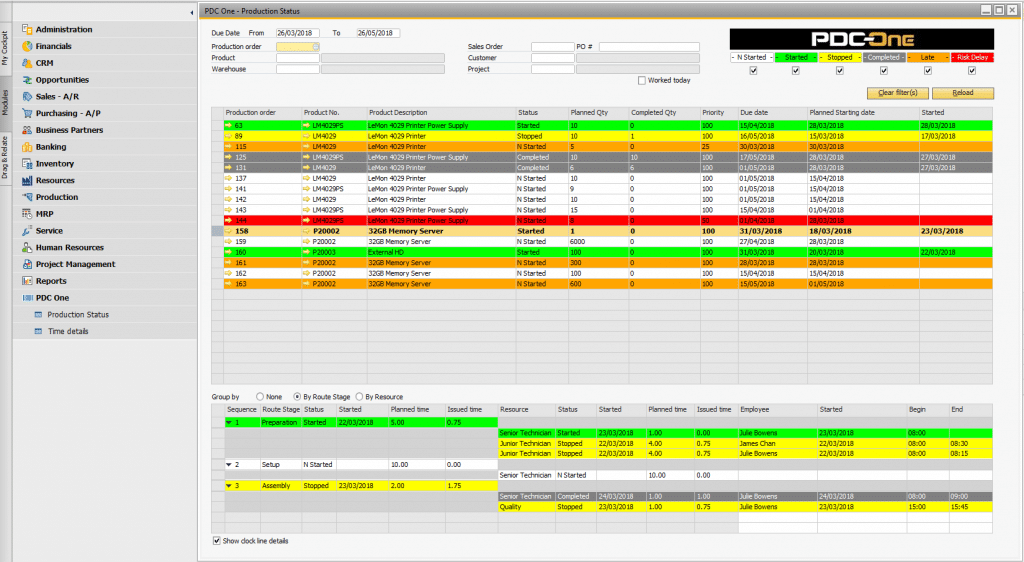Click the Production order field chooser icon
Viewport: 1024px width, 562px height.
[x=316, y=46]
